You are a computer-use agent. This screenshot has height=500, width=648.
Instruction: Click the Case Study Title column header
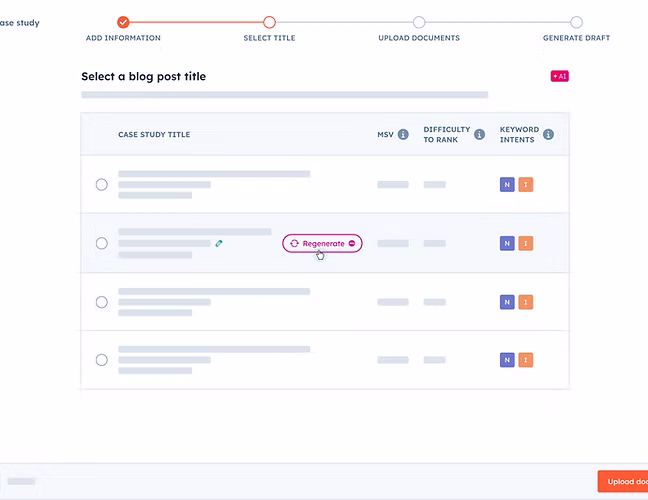pyautogui.click(x=154, y=134)
